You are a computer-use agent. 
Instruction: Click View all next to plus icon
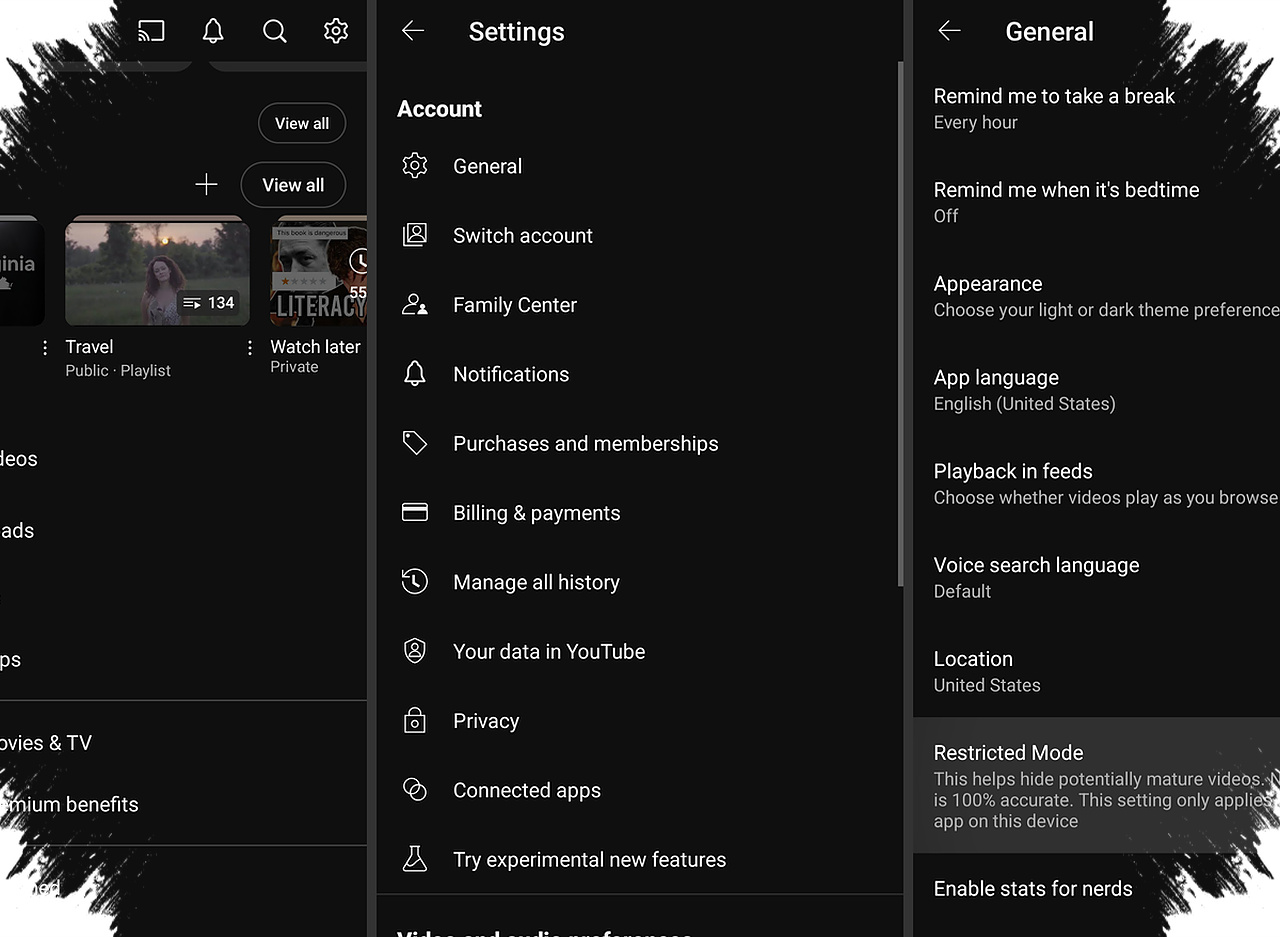pos(293,185)
